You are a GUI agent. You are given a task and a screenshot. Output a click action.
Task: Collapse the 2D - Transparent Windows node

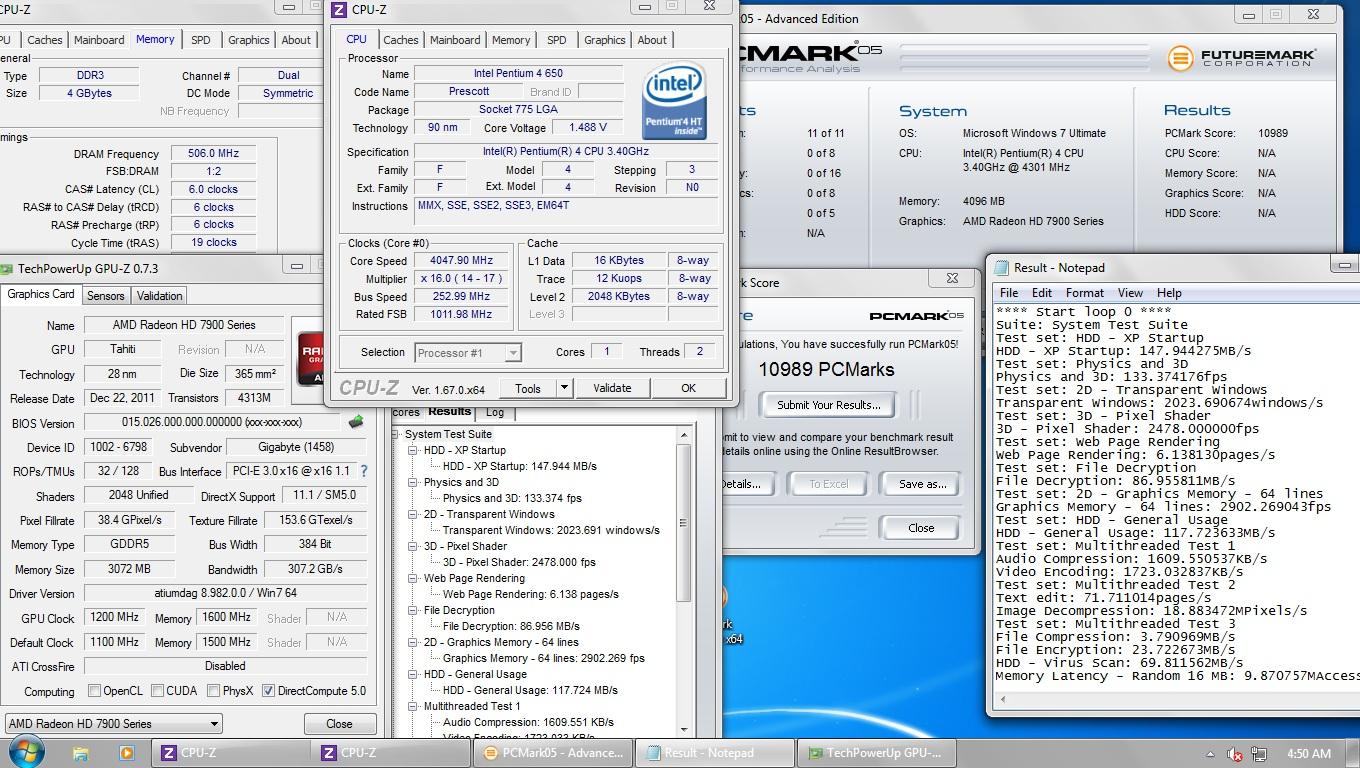click(412, 514)
